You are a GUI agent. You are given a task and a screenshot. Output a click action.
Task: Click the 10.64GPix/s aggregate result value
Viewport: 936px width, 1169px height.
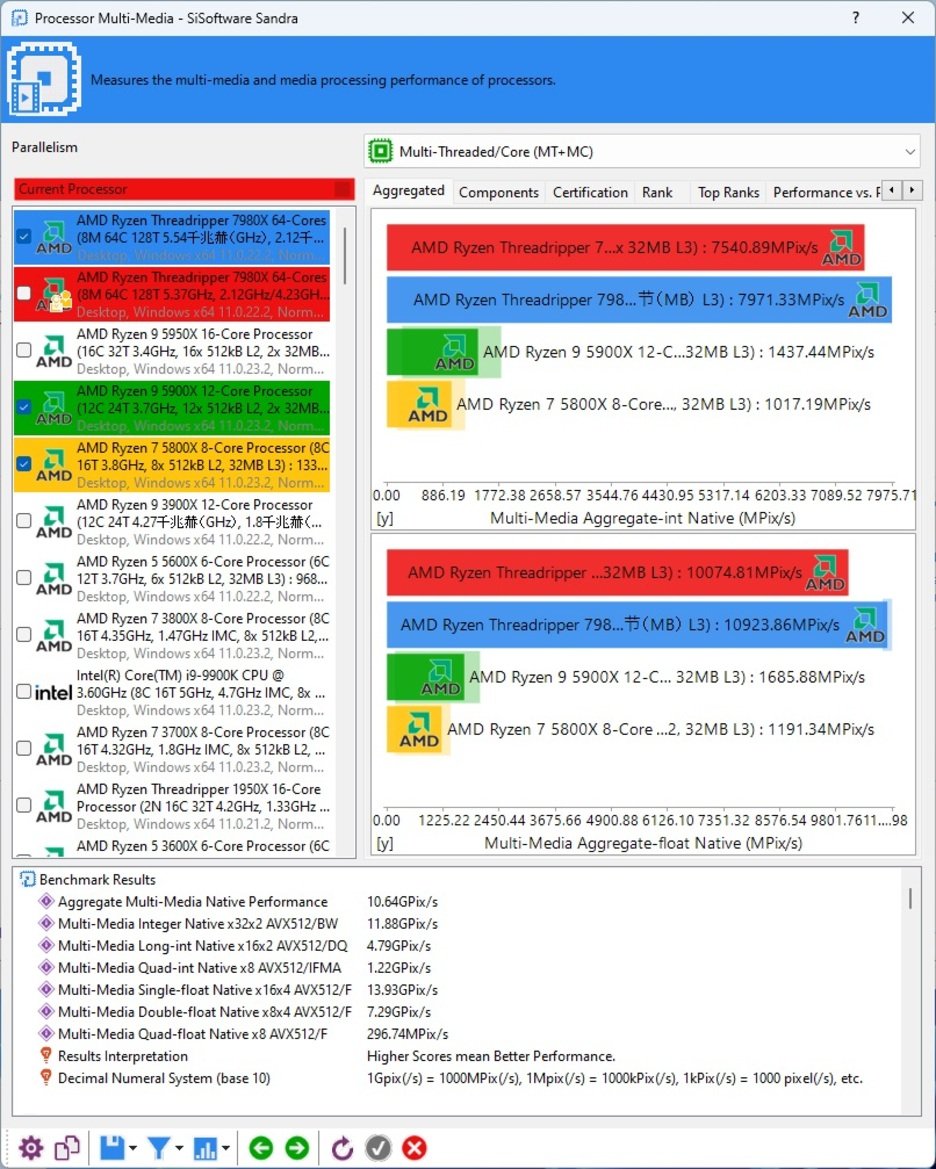tap(402, 902)
